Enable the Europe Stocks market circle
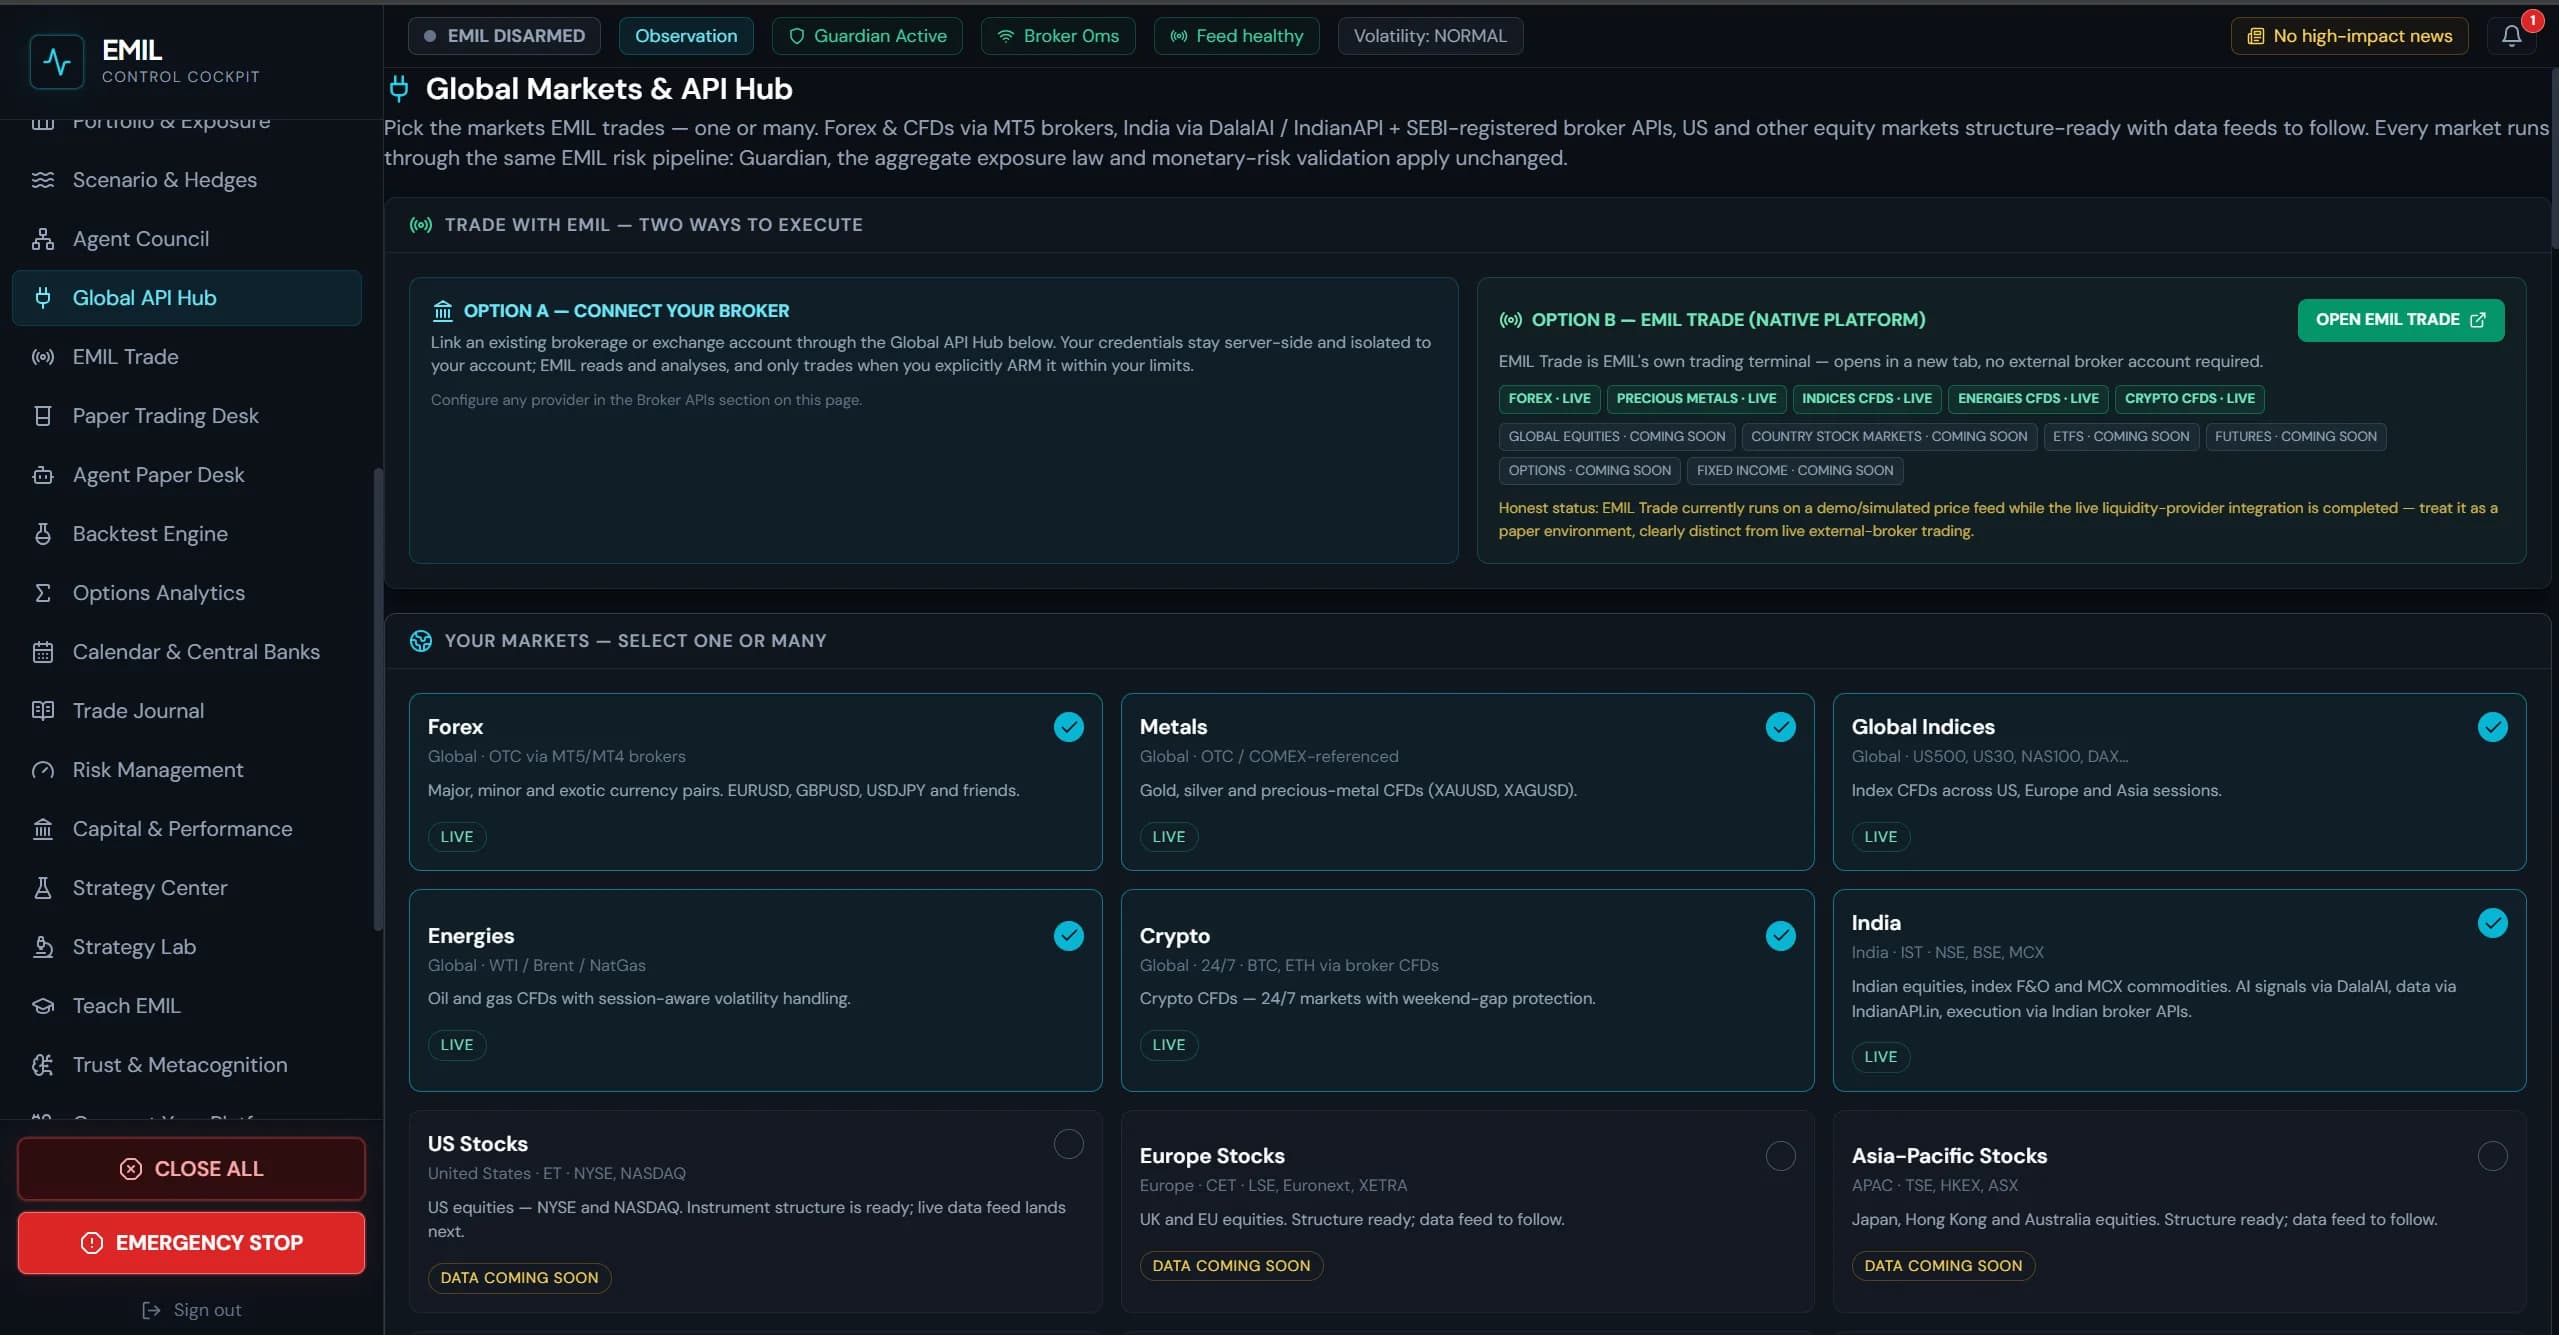This screenshot has width=2559, height=1335. 1780,1156
